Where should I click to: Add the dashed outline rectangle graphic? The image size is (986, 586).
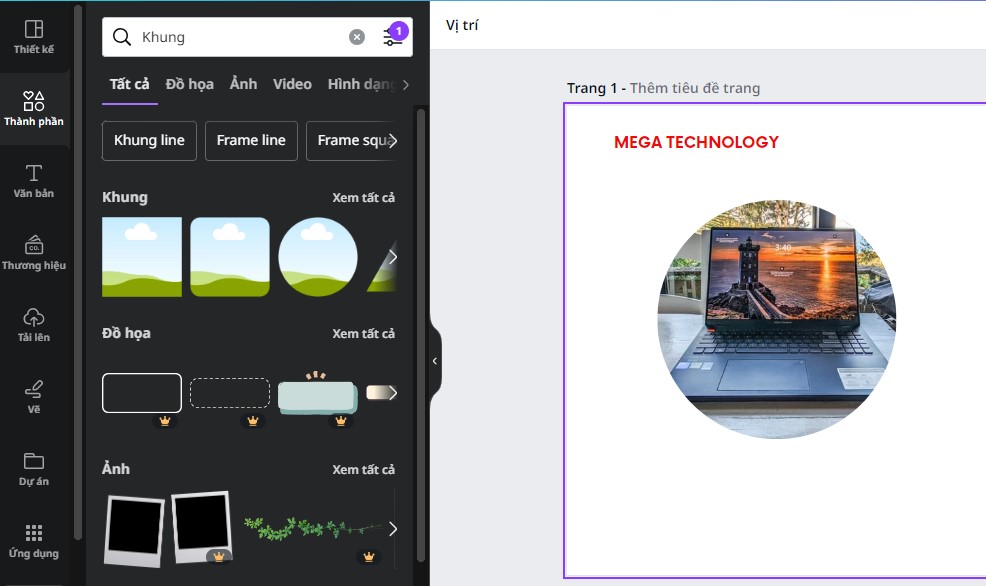coord(230,393)
